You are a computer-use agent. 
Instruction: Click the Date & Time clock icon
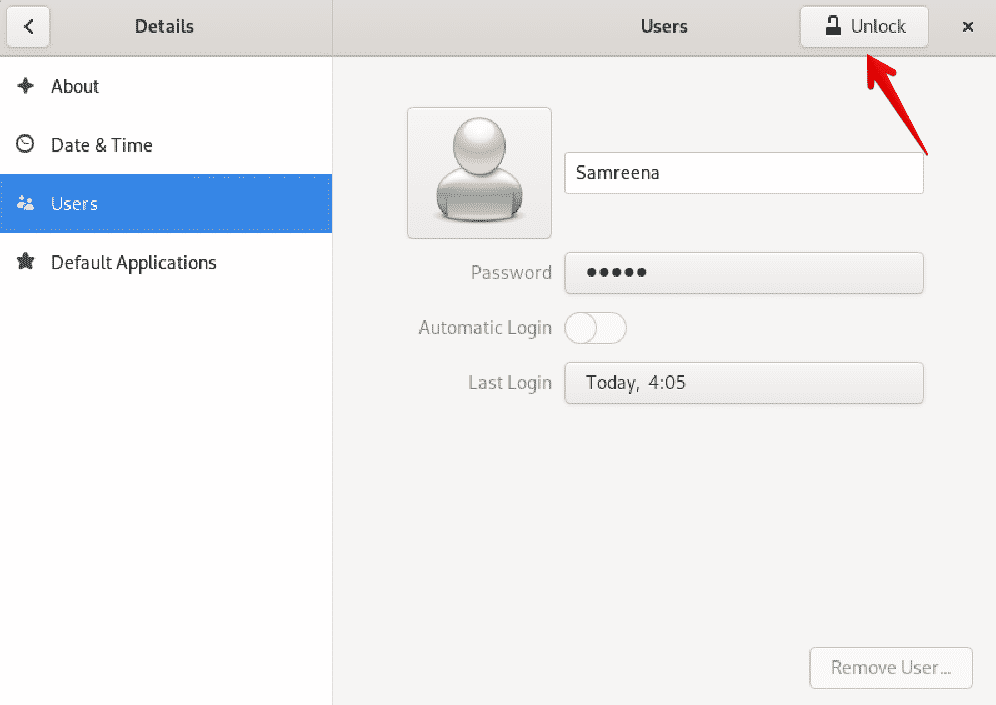(x=26, y=145)
